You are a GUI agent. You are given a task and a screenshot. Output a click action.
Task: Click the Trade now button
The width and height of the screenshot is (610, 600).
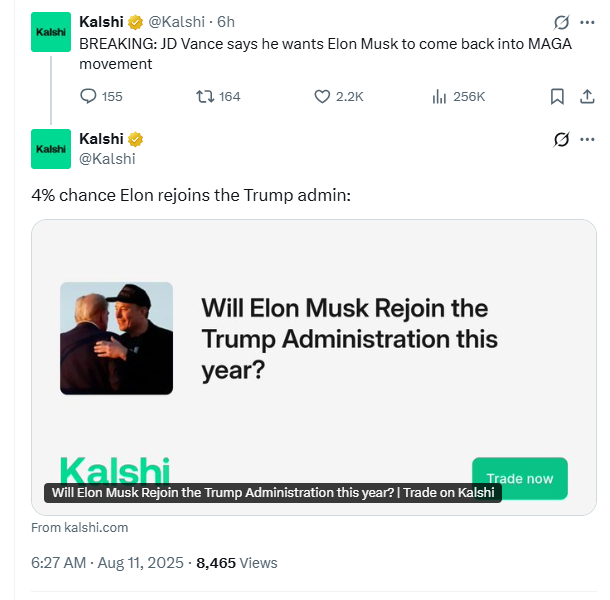click(520, 478)
